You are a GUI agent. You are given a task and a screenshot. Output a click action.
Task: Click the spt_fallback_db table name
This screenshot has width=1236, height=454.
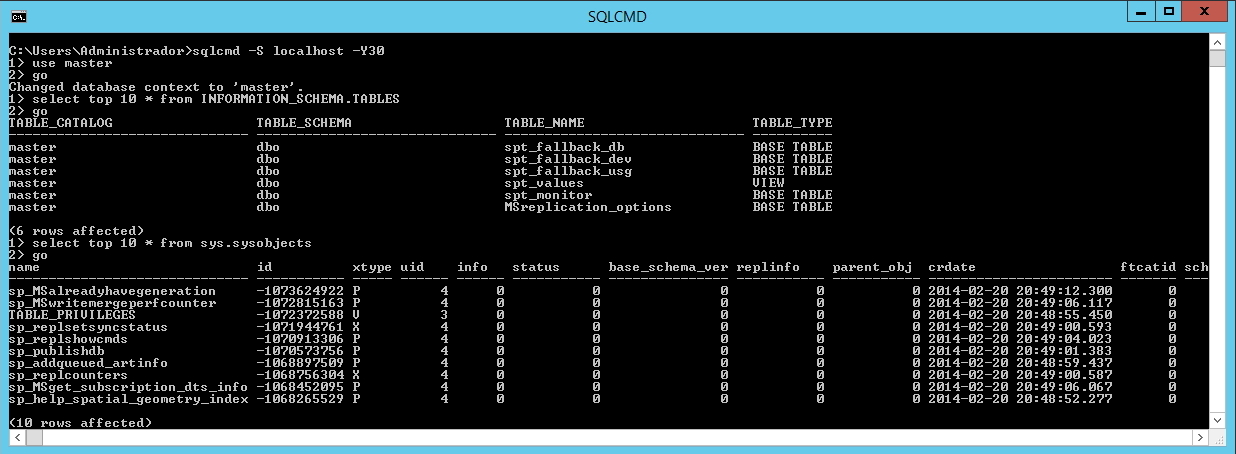(x=565, y=147)
